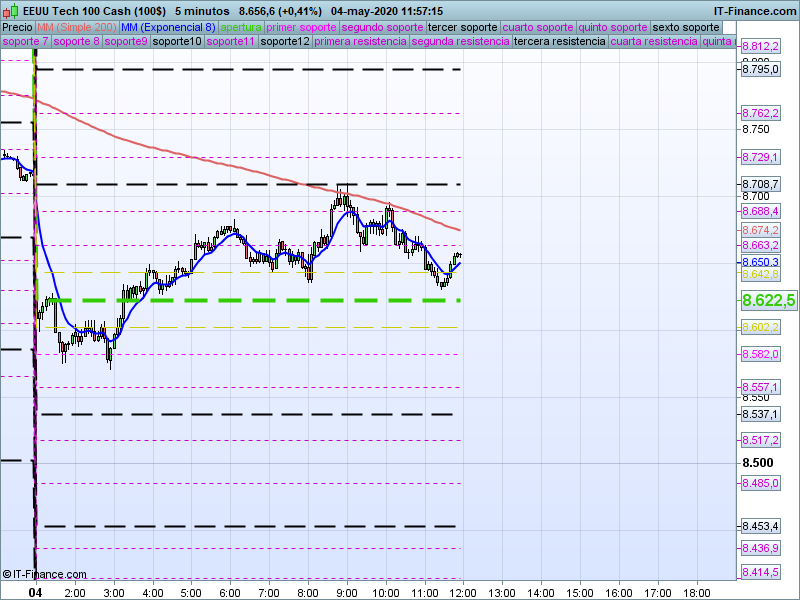Click the sexto soporte label

pos(685,27)
